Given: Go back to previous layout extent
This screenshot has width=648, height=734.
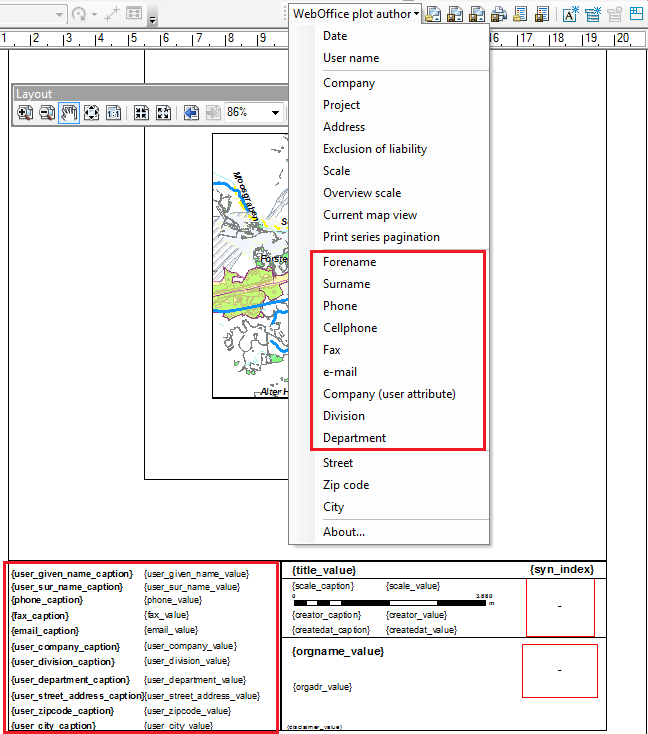Looking at the screenshot, I should (x=191, y=113).
